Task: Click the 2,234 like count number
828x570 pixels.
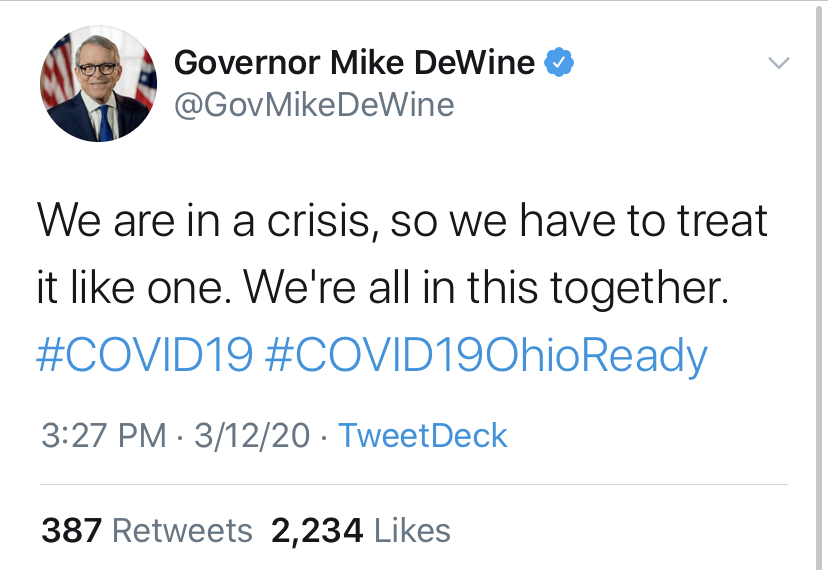Action: click(317, 531)
